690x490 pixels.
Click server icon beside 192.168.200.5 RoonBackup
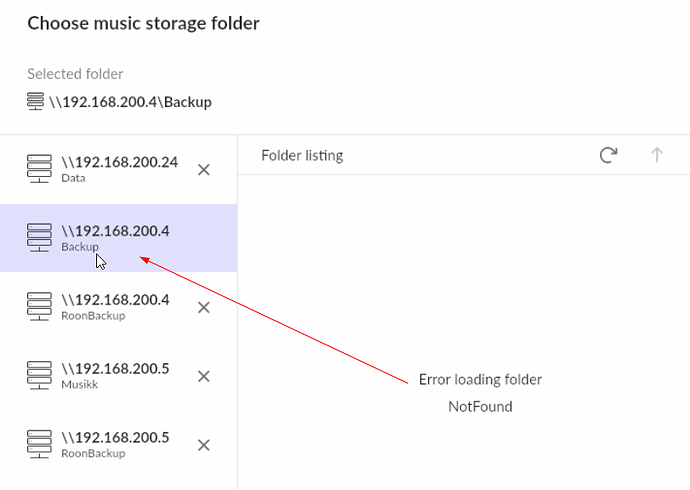pyautogui.click(x=39, y=445)
